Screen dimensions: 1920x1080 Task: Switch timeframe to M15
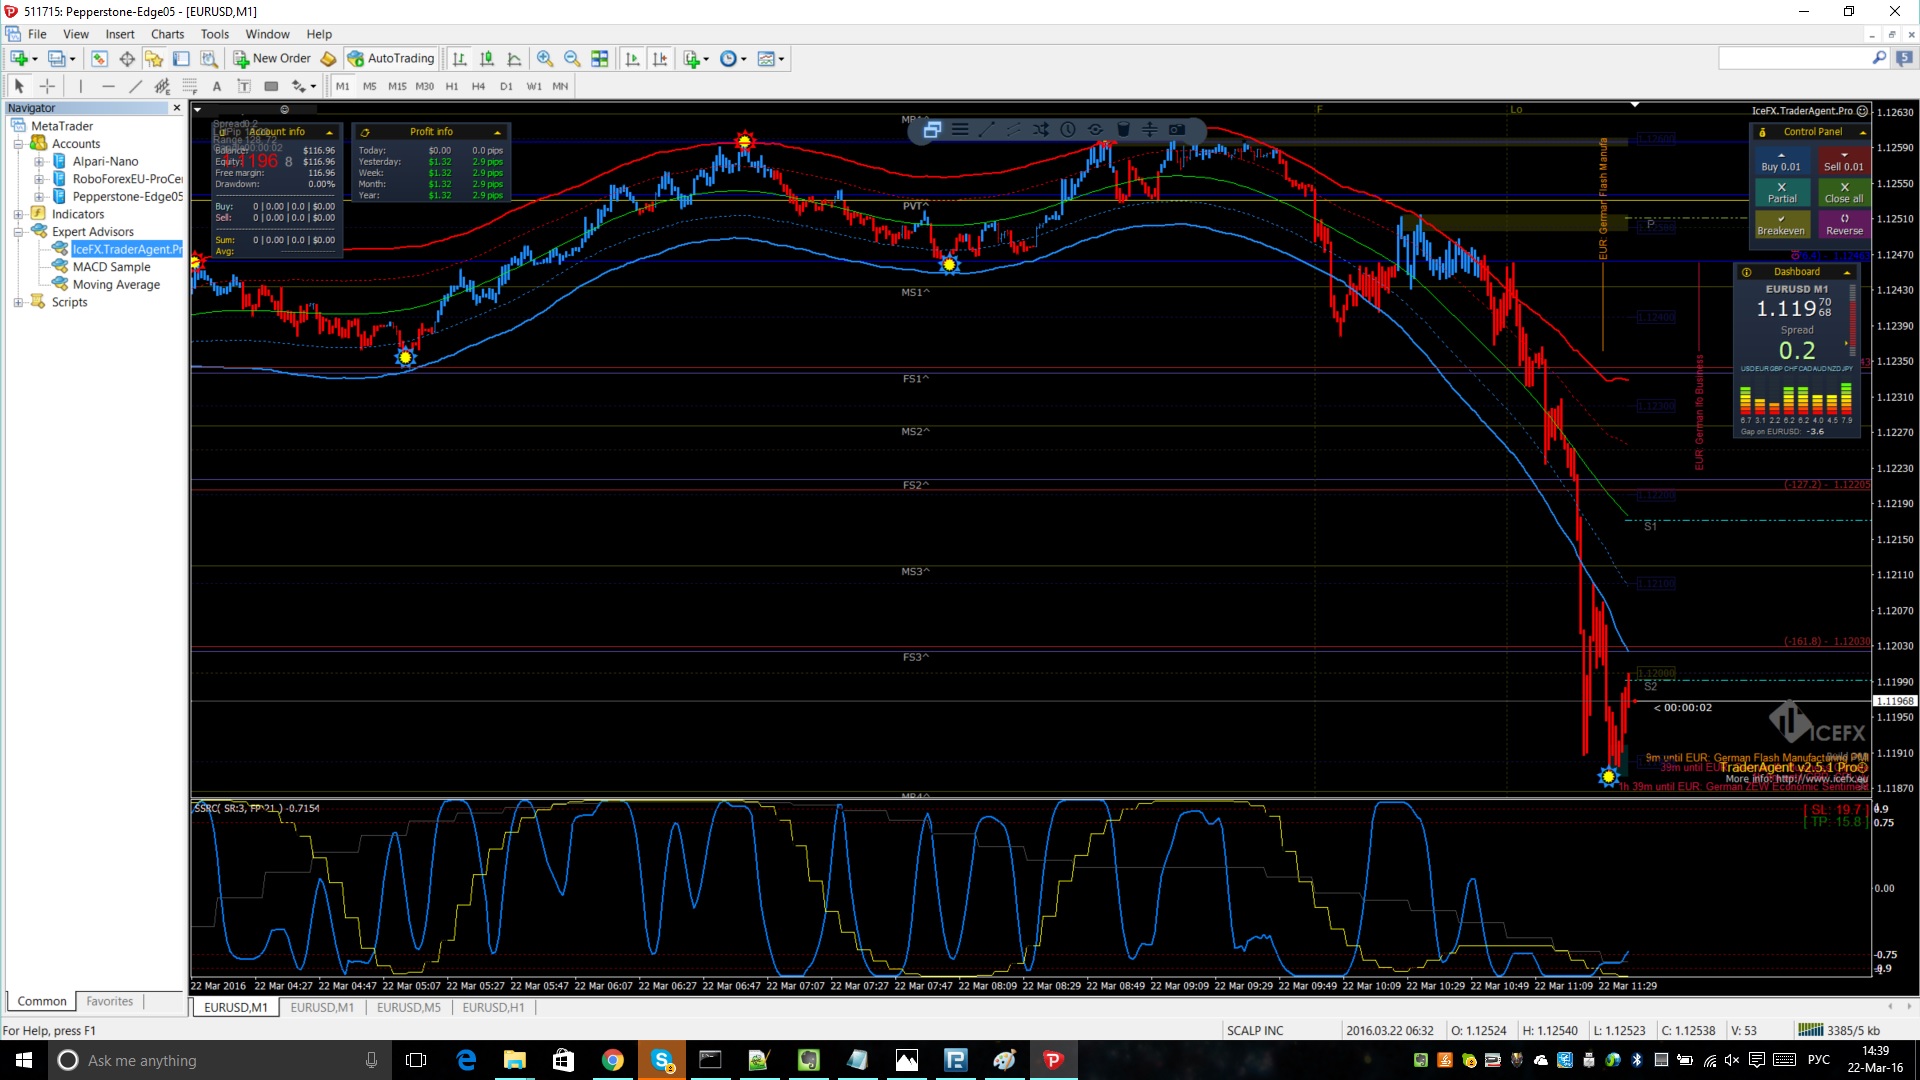point(397,86)
